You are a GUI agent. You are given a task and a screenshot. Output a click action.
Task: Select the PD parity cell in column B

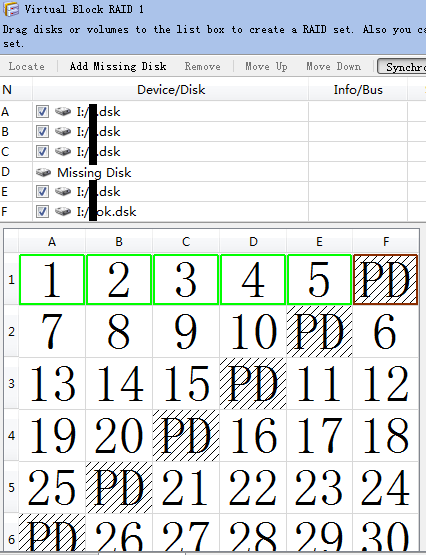119,487
